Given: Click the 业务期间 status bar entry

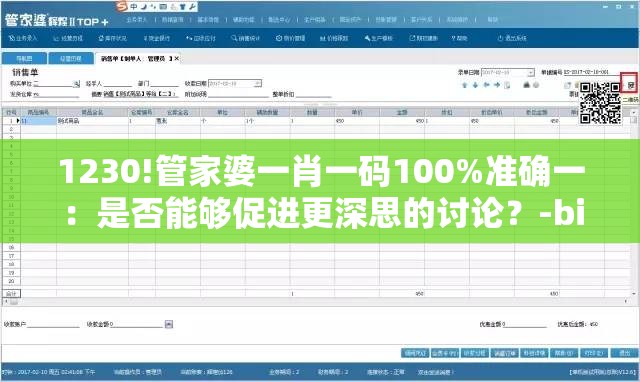Looking at the screenshot, I should (x=284, y=372).
